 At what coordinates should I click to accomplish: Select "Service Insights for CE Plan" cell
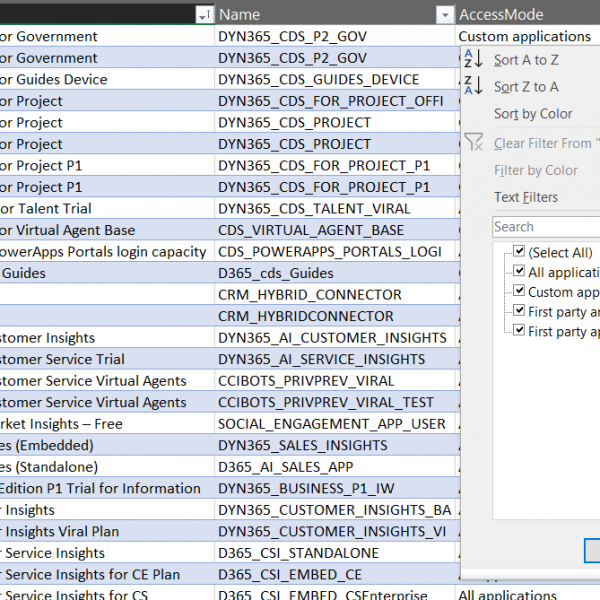(107, 574)
